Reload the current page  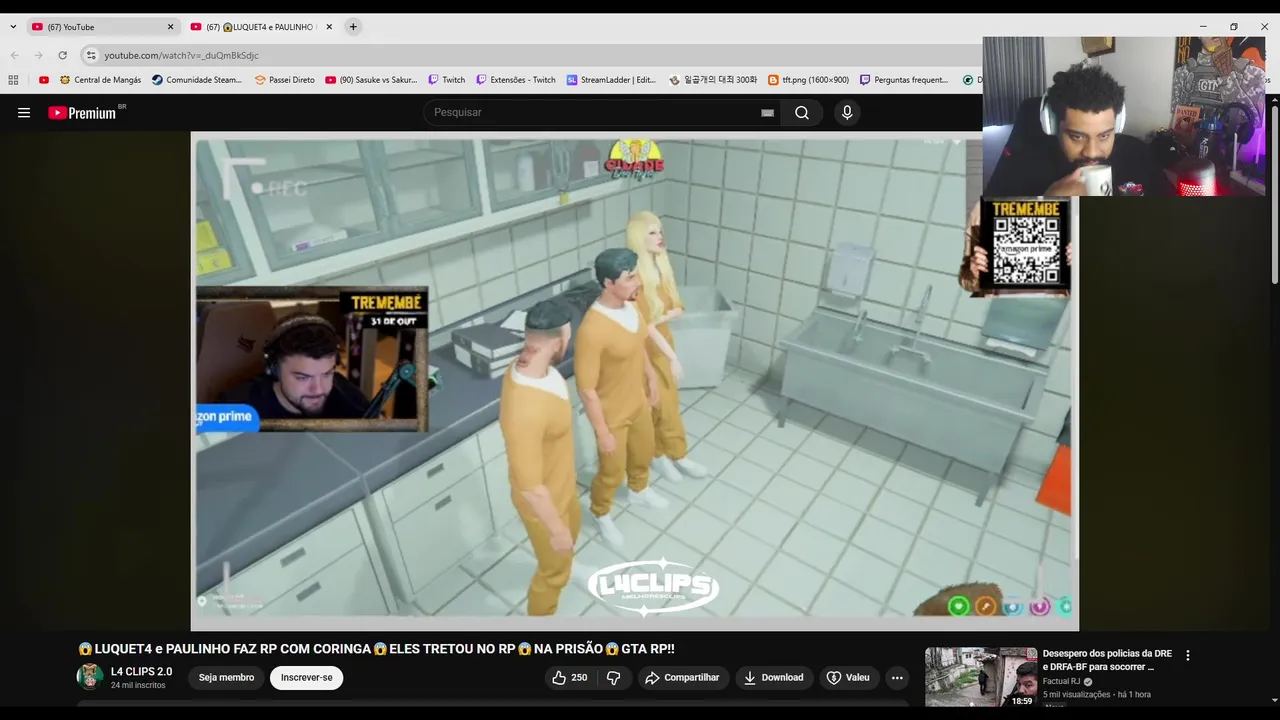tap(62, 55)
